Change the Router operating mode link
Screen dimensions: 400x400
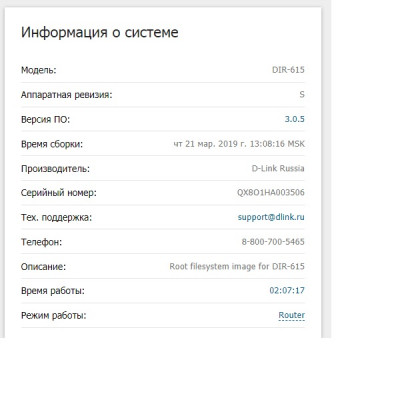(292, 315)
